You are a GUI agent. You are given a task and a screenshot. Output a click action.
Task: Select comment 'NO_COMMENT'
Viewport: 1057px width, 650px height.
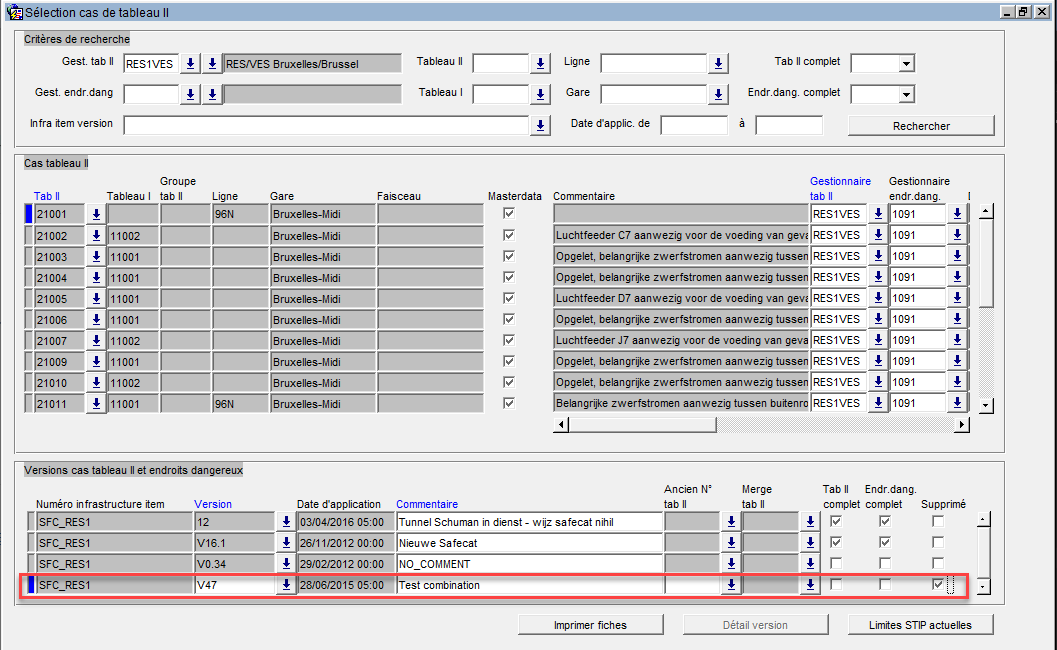click(530, 564)
